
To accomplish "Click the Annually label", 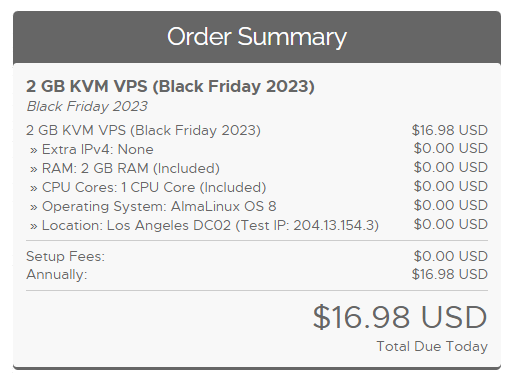I will point(57,275).
